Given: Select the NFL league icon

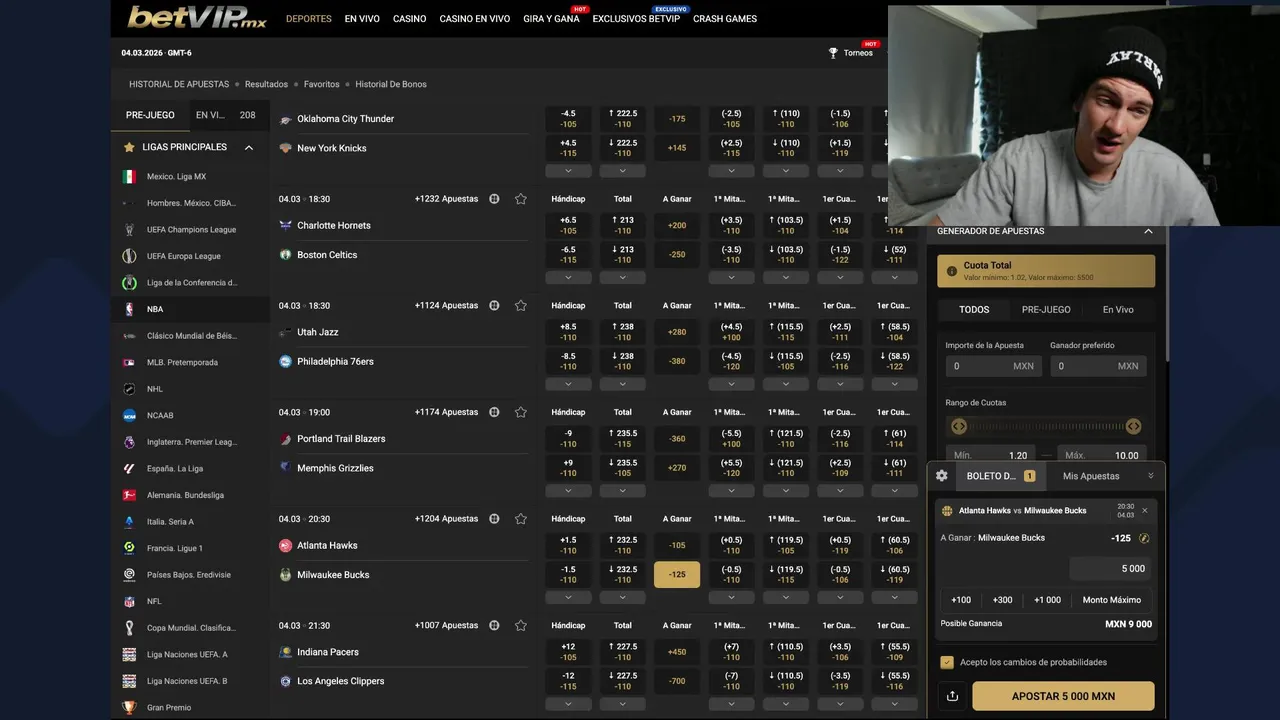Looking at the screenshot, I should [x=129, y=602].
